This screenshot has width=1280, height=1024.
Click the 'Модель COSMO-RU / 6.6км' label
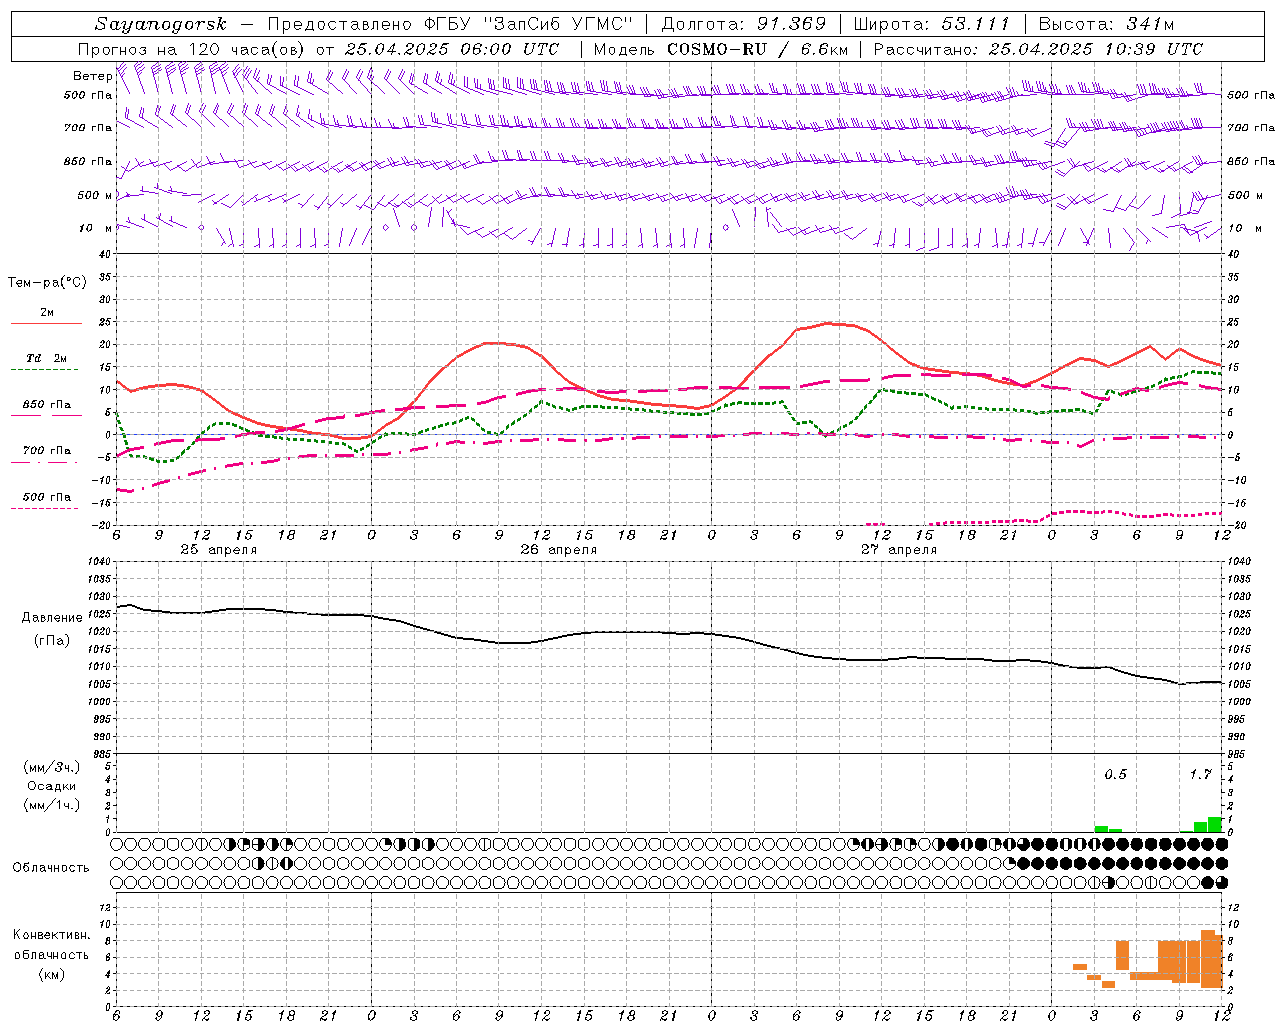(x=720, y=49)
